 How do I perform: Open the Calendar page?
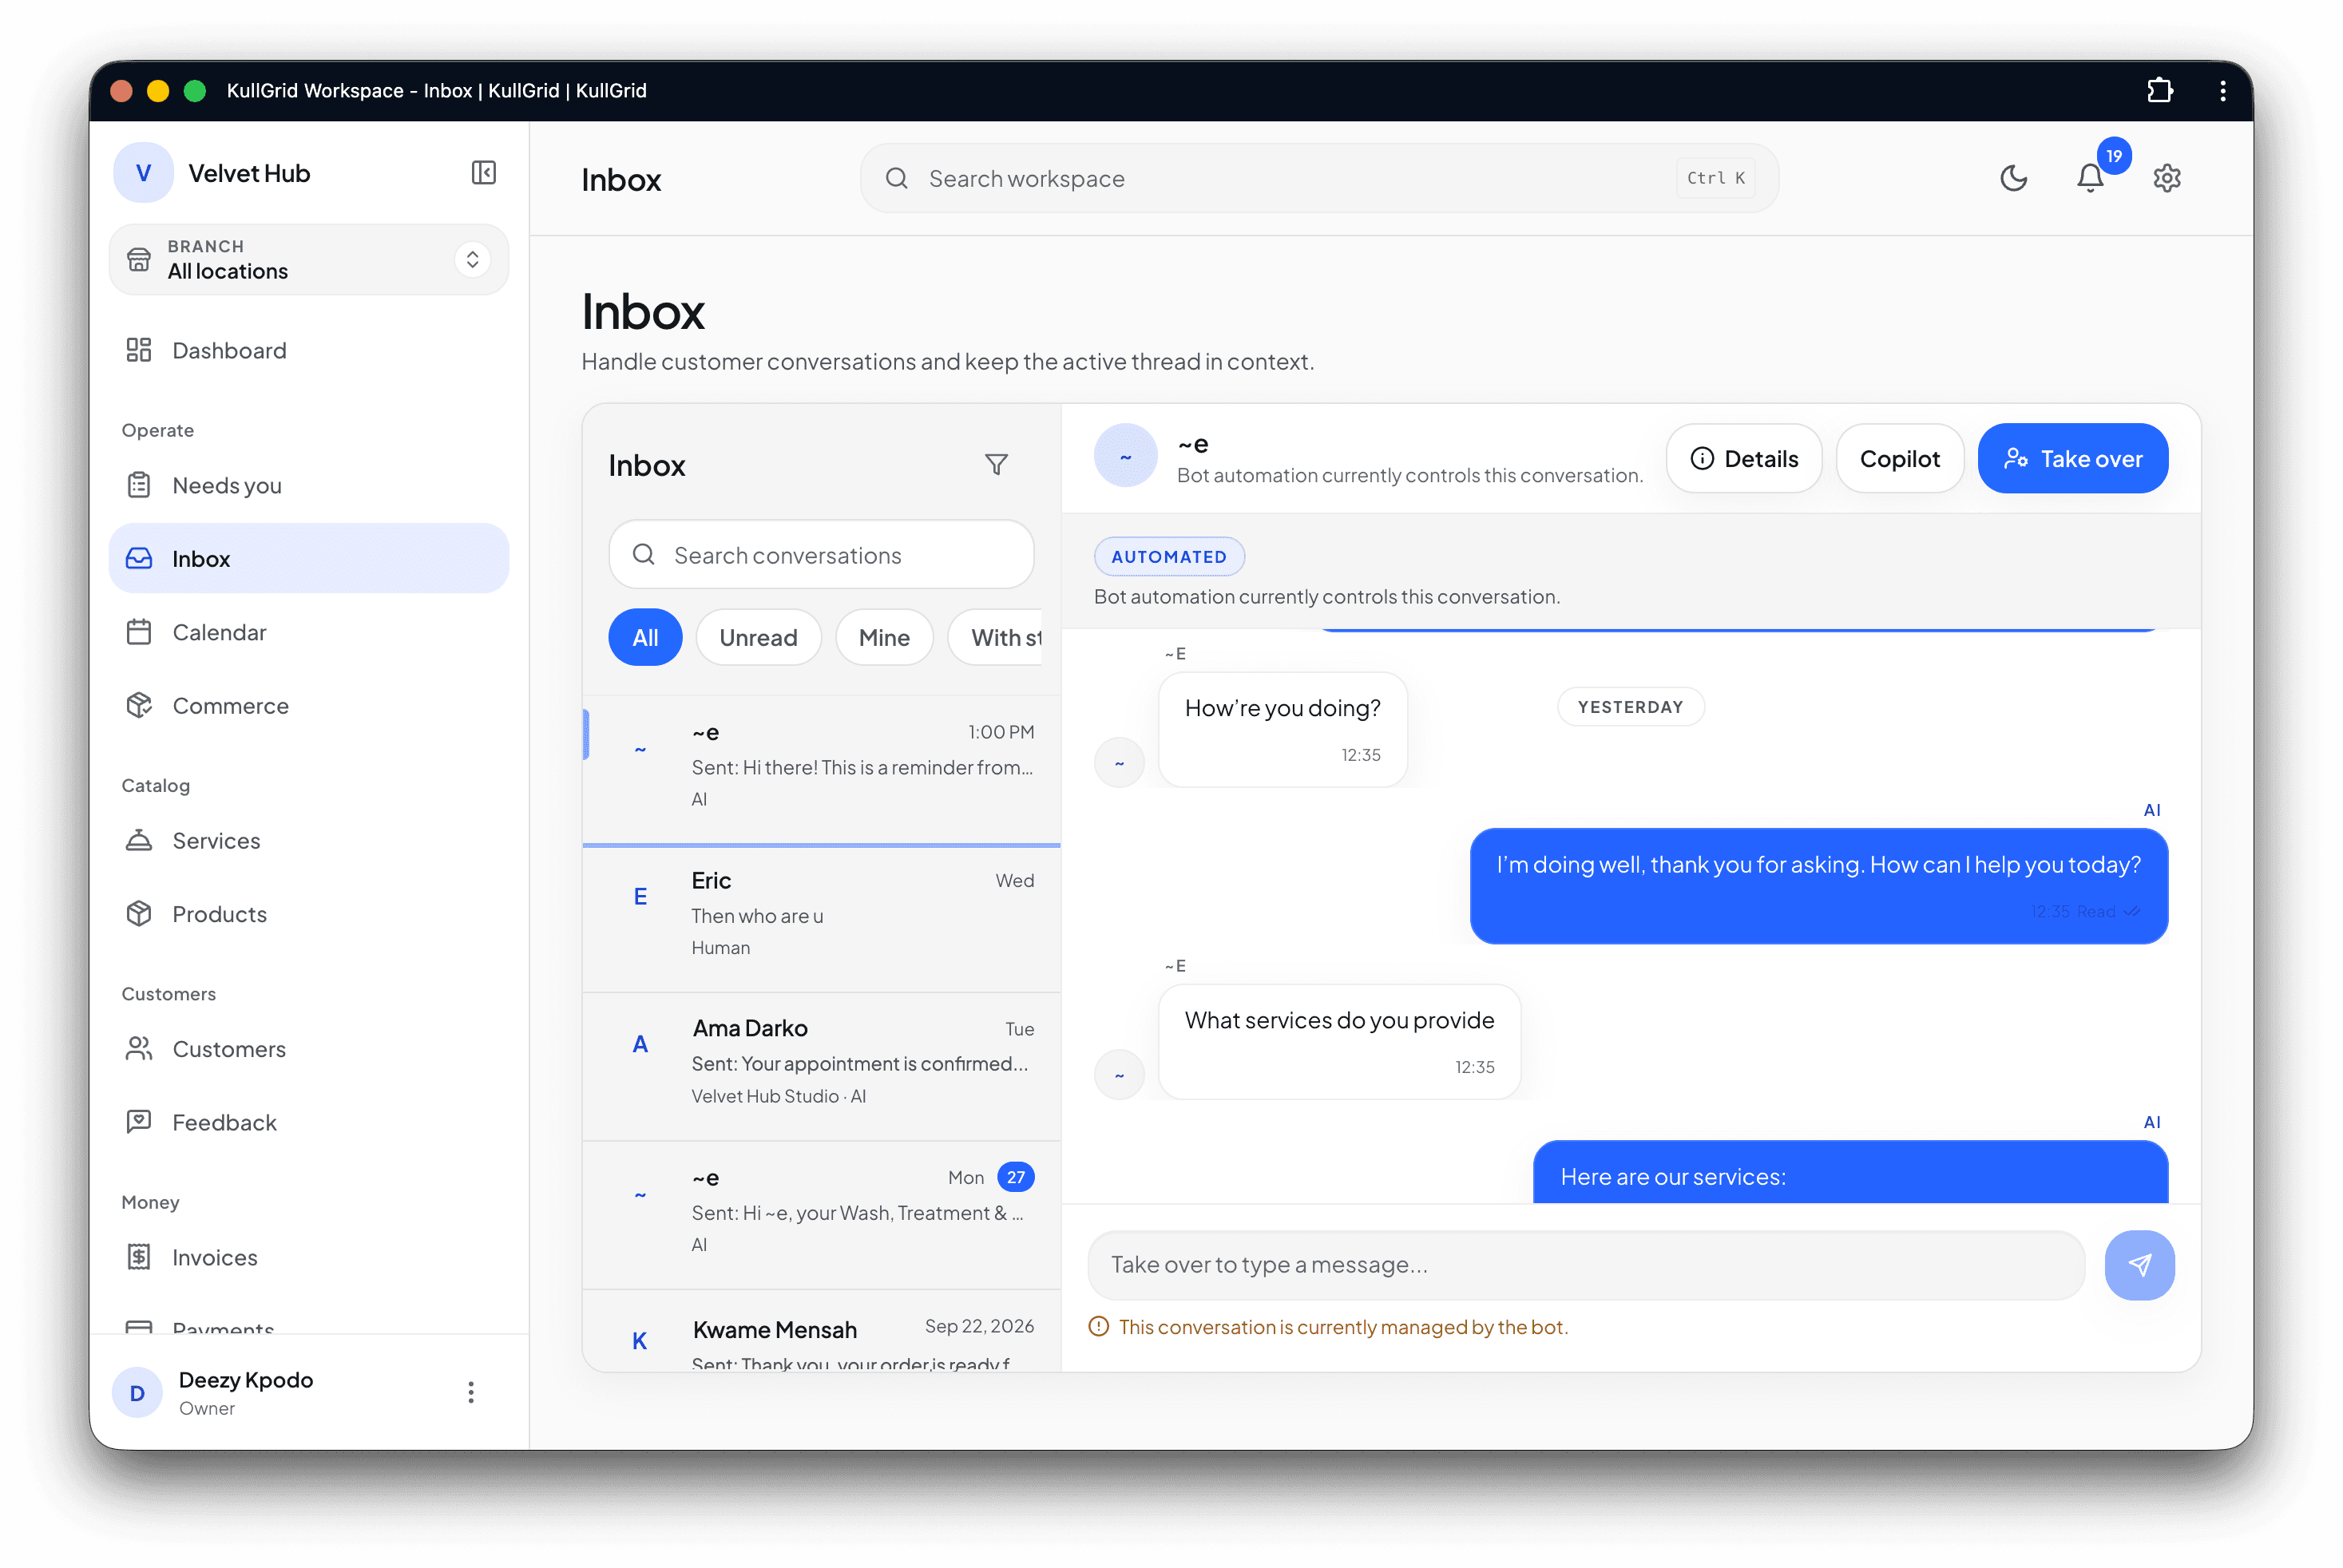pos(308,632)
